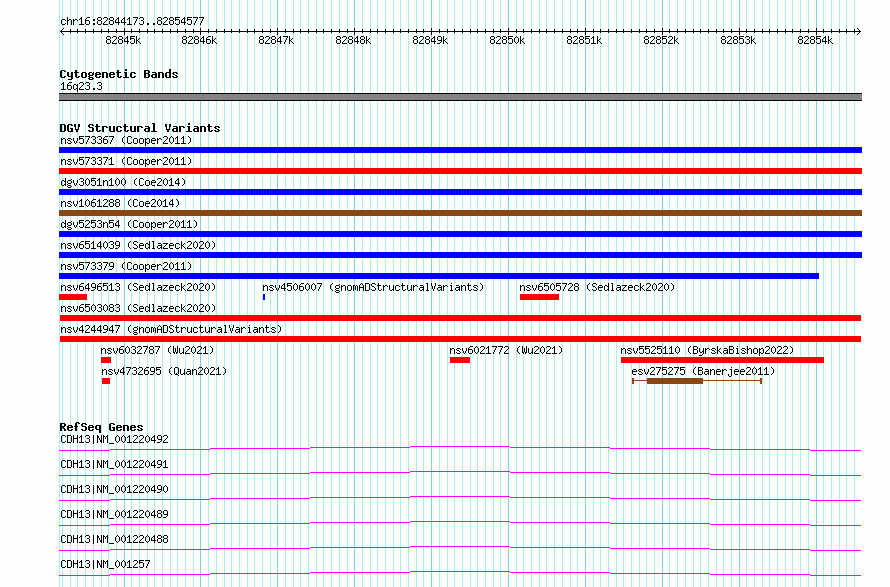Click the 82852k ruler position
This screenshot has height=587, width=890.
(661, 40)
